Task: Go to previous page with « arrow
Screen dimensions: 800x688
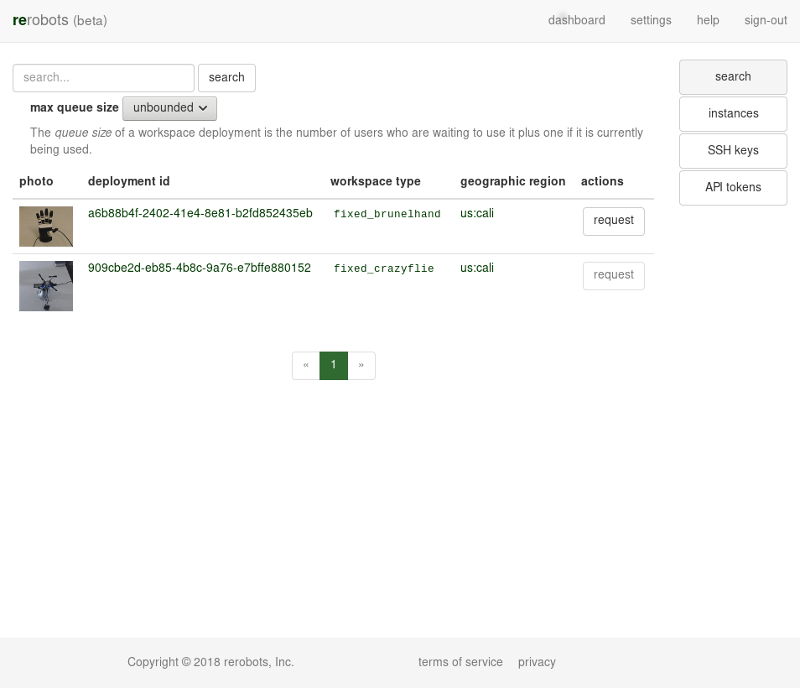Action: point(306,365)
